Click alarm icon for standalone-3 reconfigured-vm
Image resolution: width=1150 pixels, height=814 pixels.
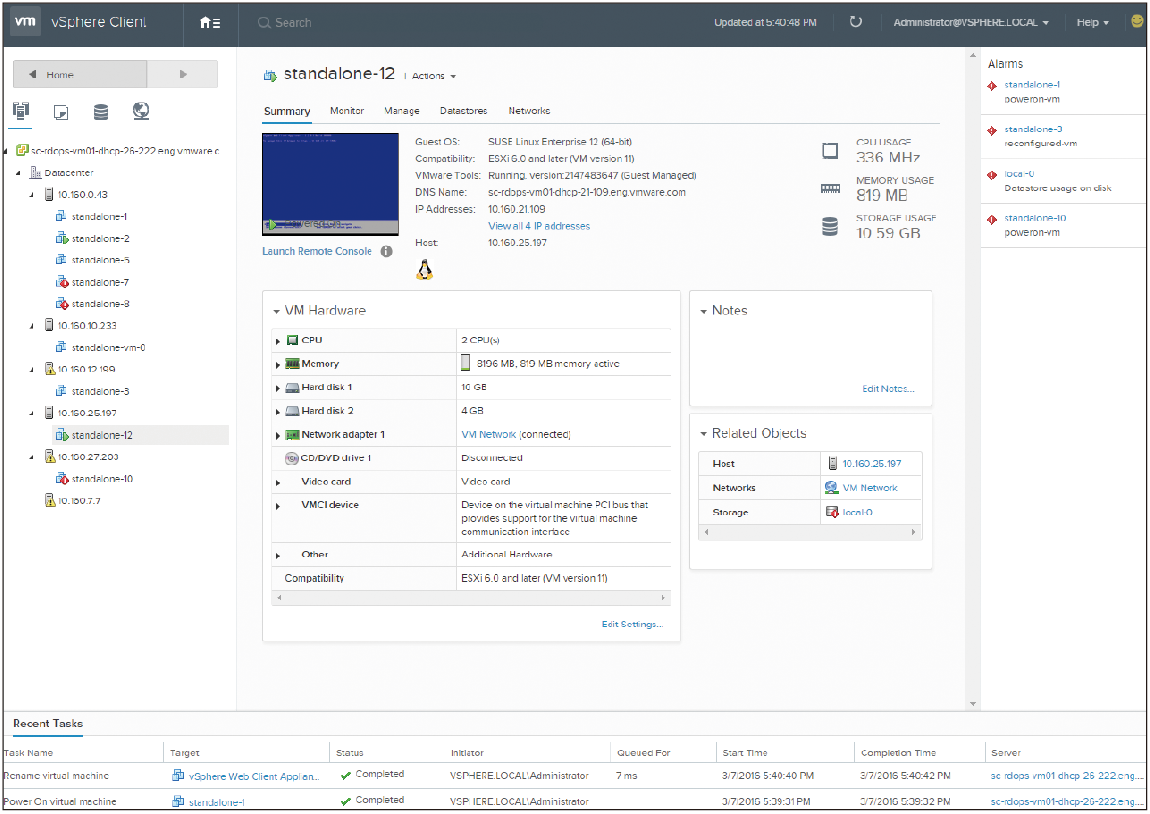click(992, 131)
